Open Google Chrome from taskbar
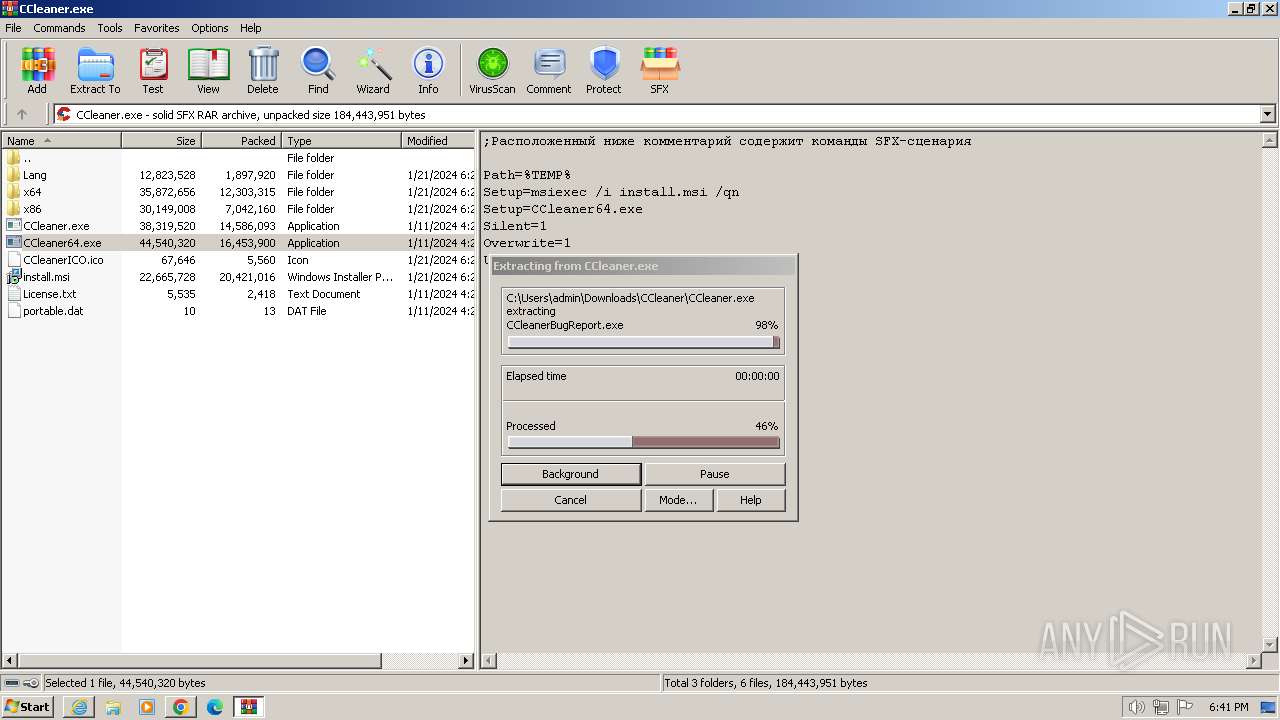Screen dimensions: 1280x720 point(181,707)
